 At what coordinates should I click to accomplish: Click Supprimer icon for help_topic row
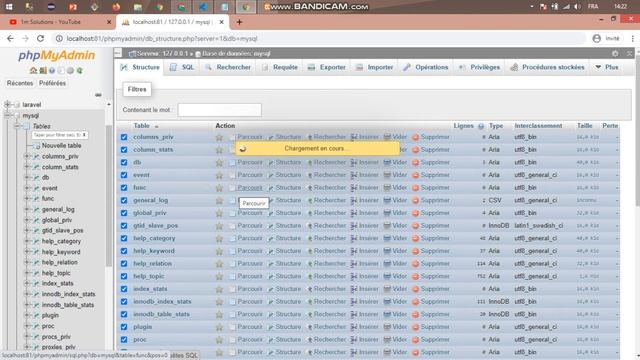416,276
